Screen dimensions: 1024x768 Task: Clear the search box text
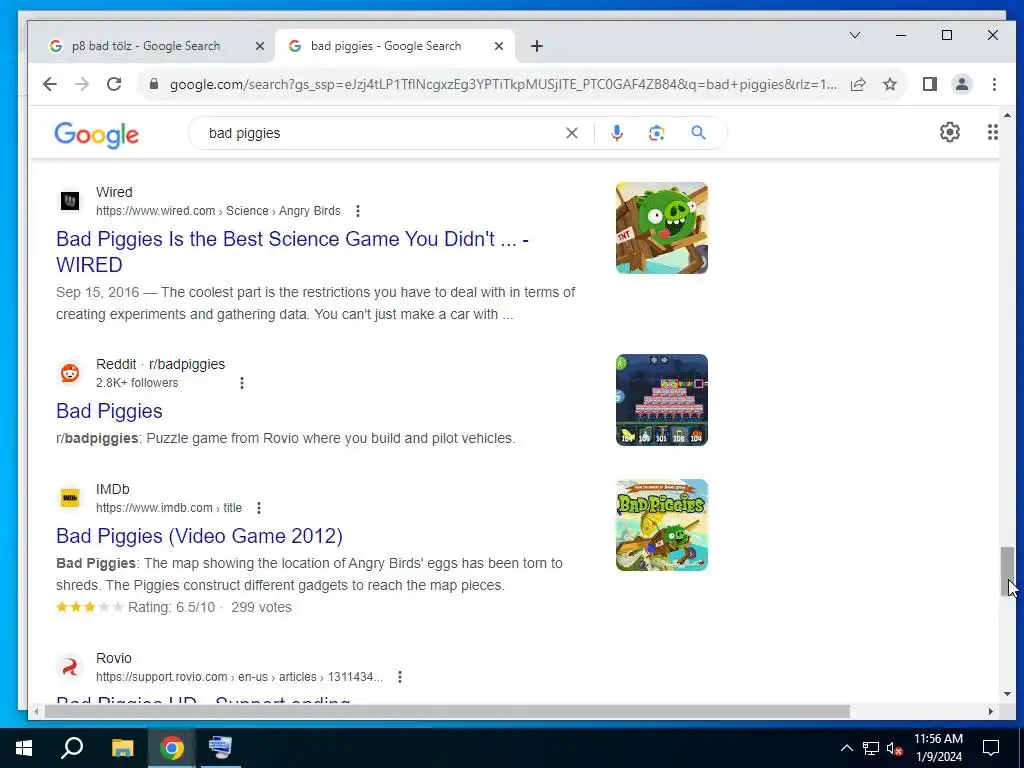click(571, 133)
